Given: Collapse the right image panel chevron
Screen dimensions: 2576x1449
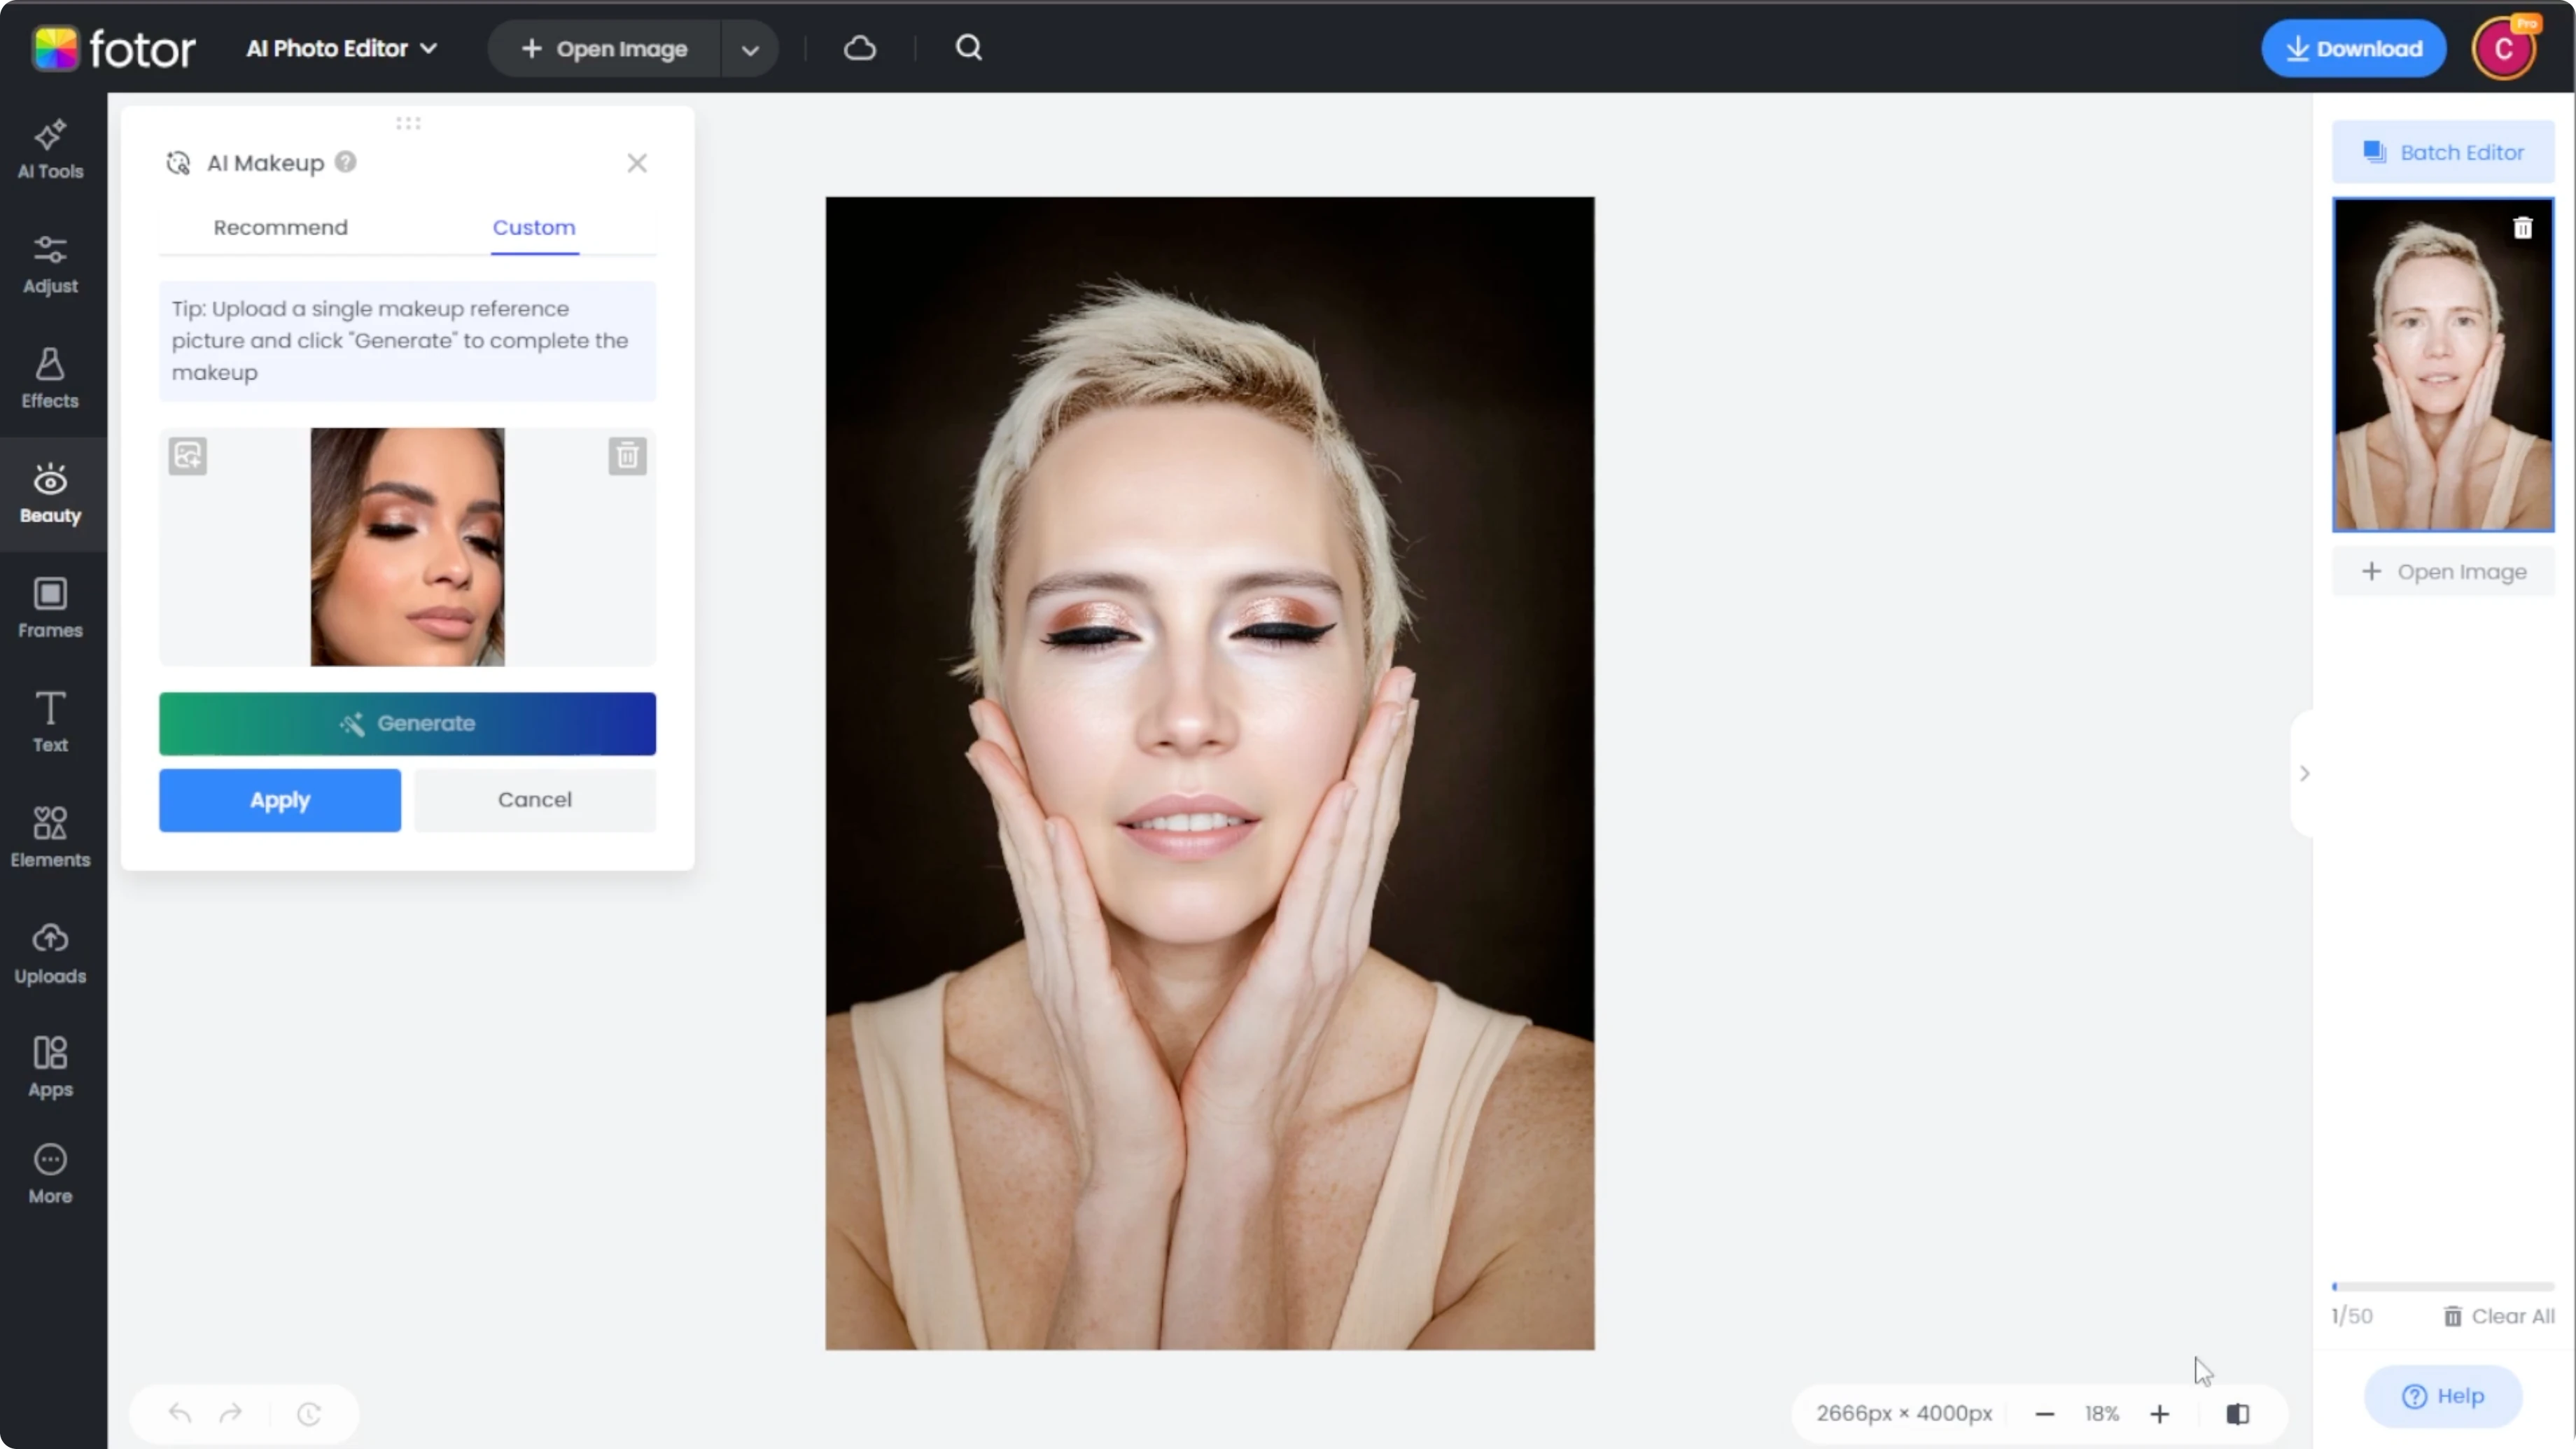Looking at the screenshot, I should 2304,773.
